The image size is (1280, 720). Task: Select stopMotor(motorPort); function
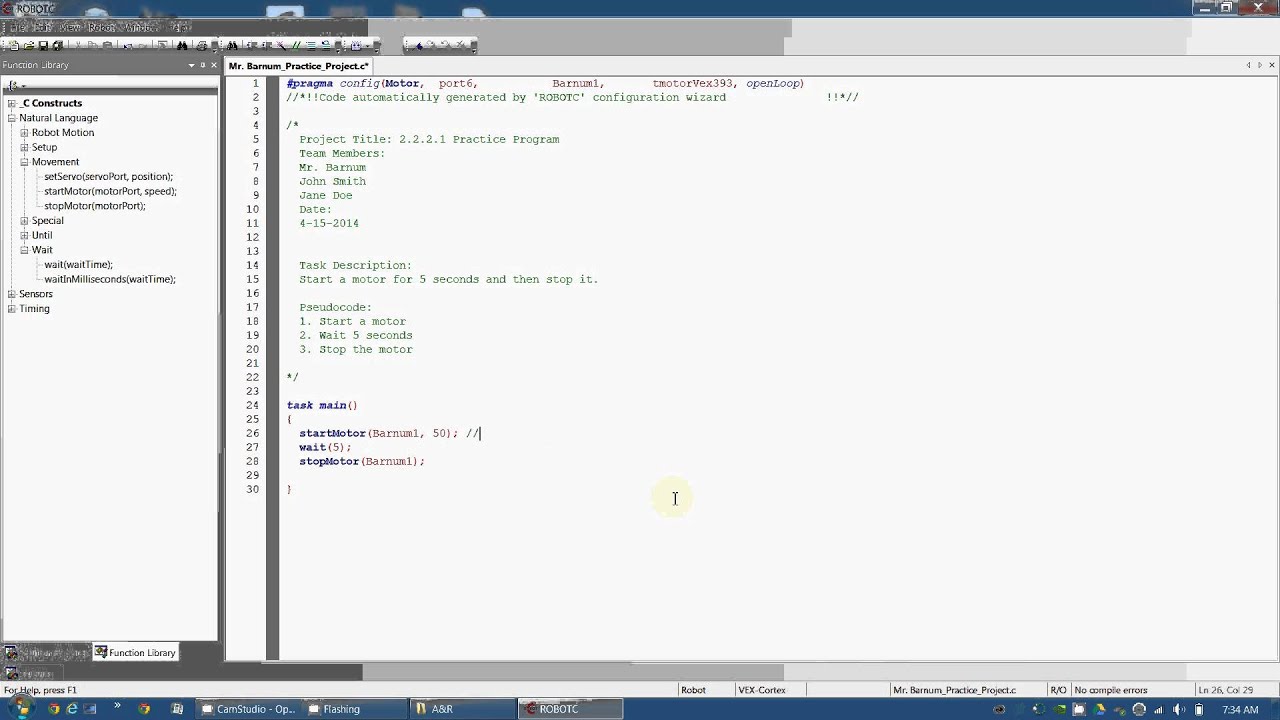(95, 206)
